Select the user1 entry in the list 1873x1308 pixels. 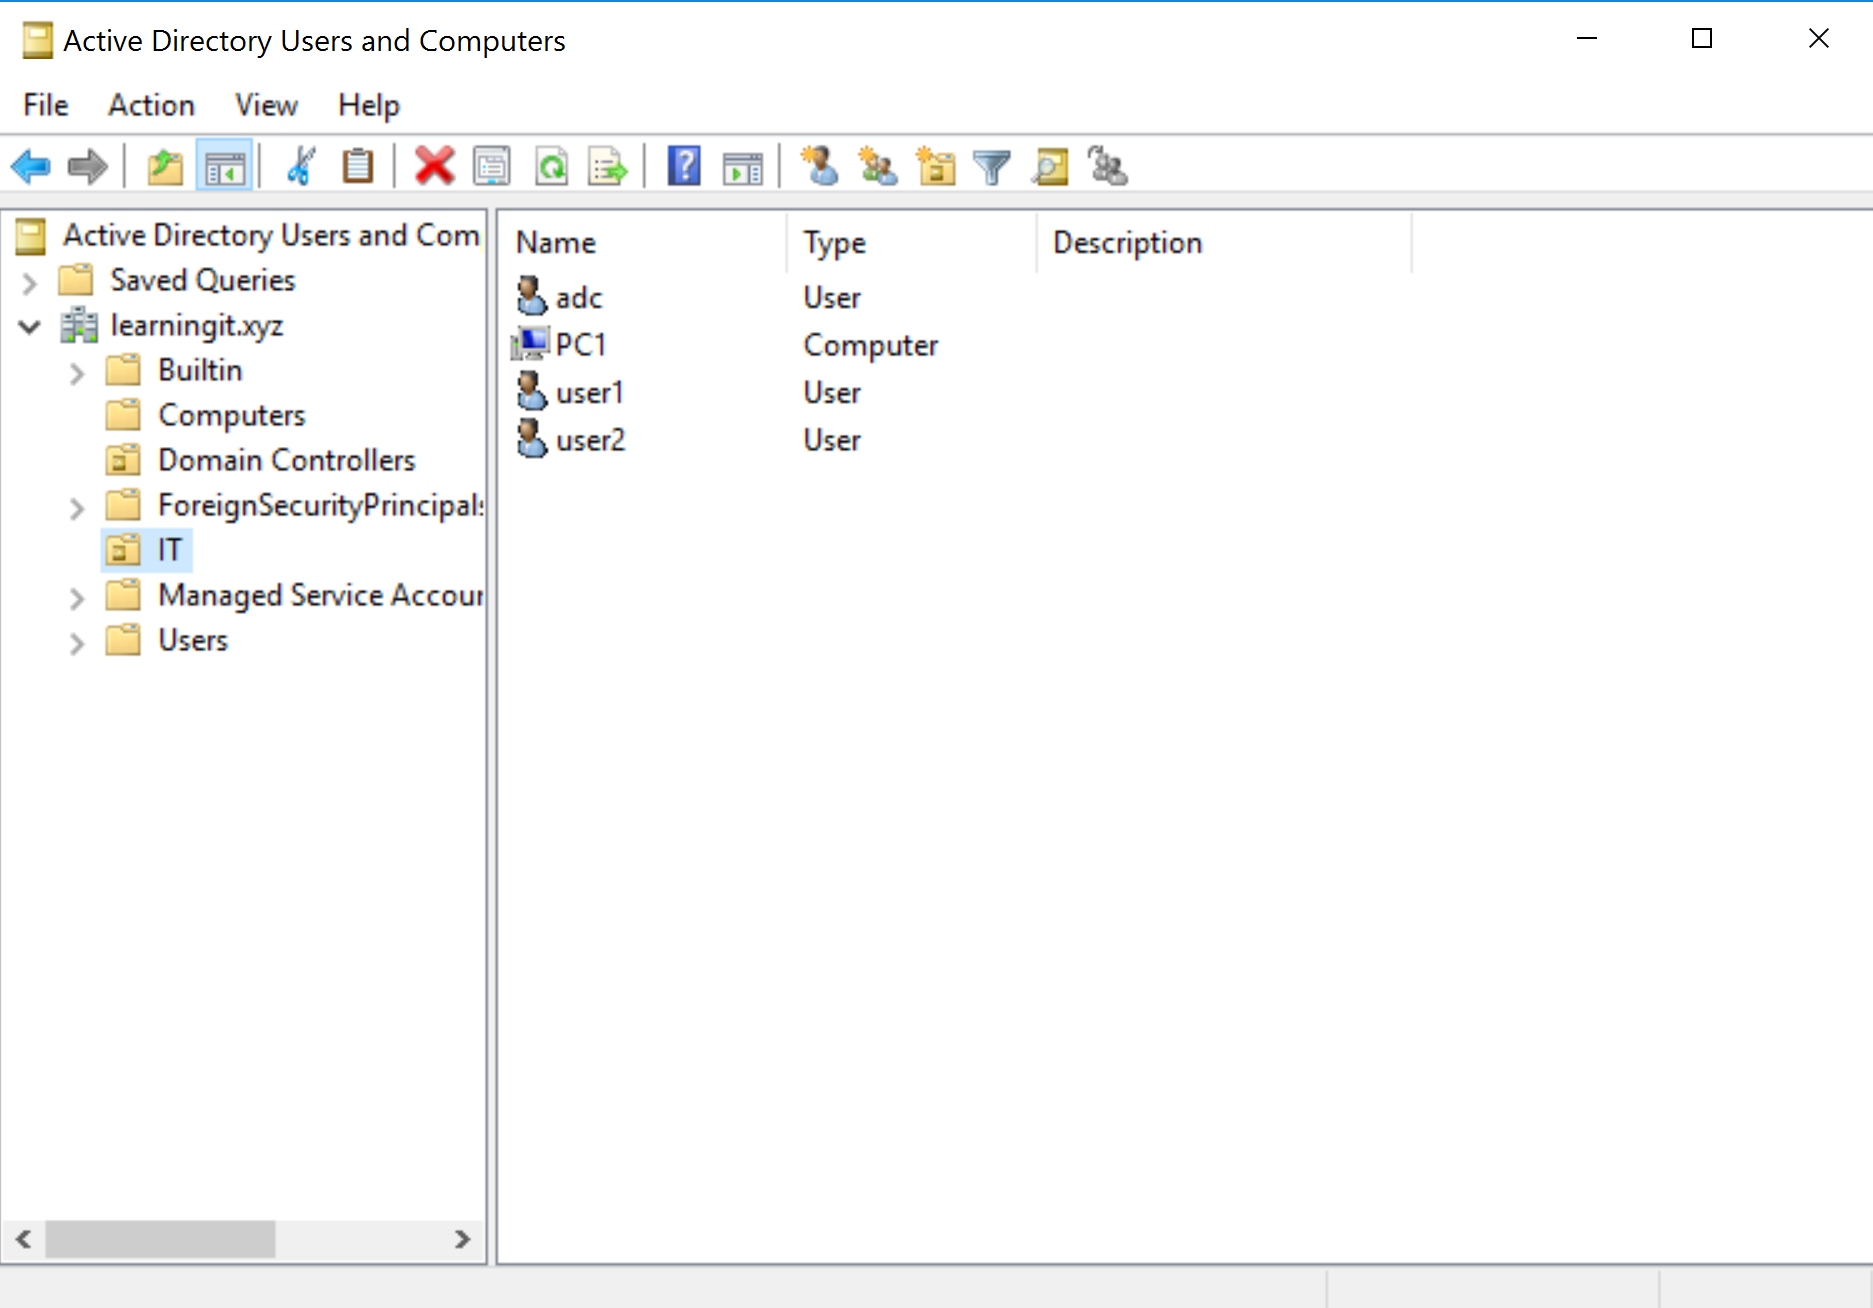pyautogui.click(x=589, y=393)
